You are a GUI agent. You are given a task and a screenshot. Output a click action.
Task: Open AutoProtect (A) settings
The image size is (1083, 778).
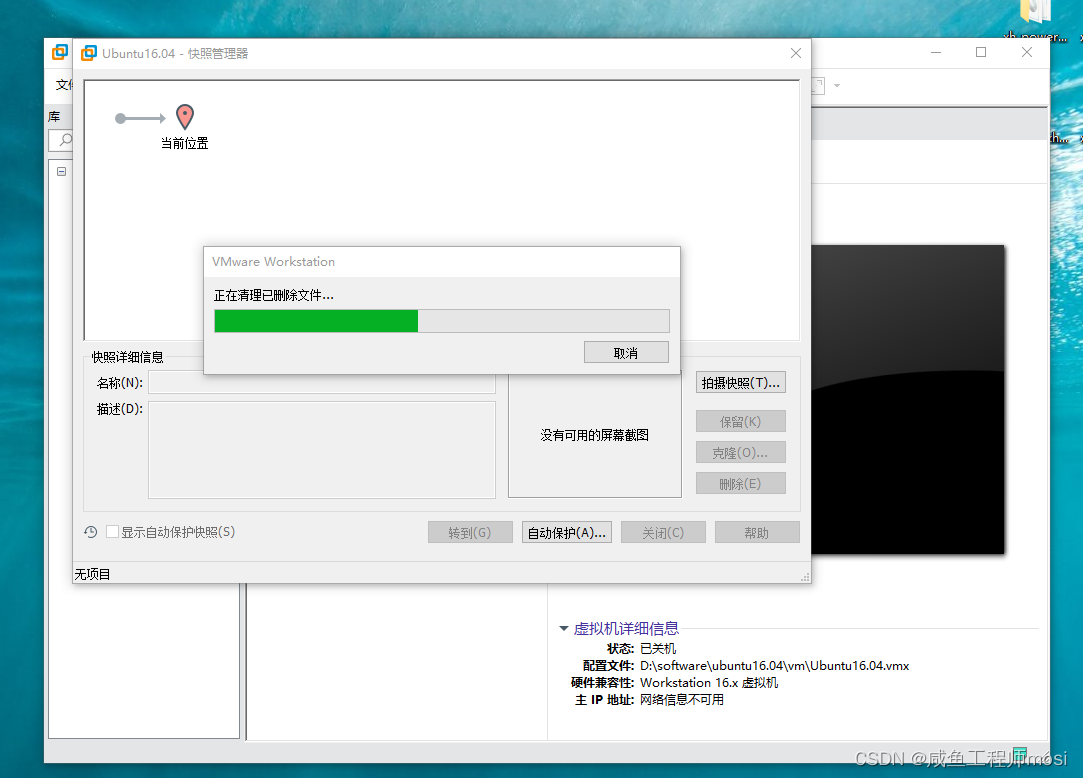pos(566,532)
